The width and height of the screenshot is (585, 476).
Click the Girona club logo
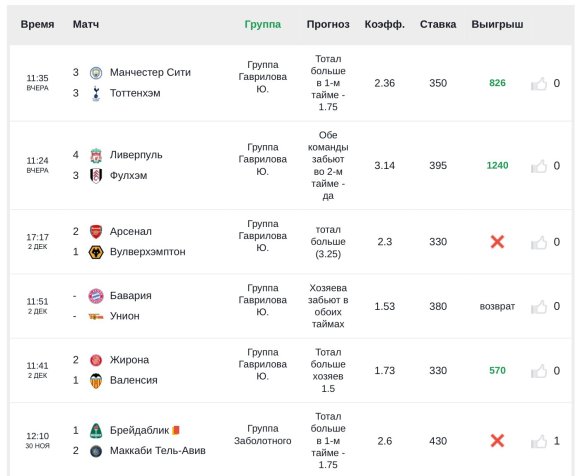(x=96, y=360)
